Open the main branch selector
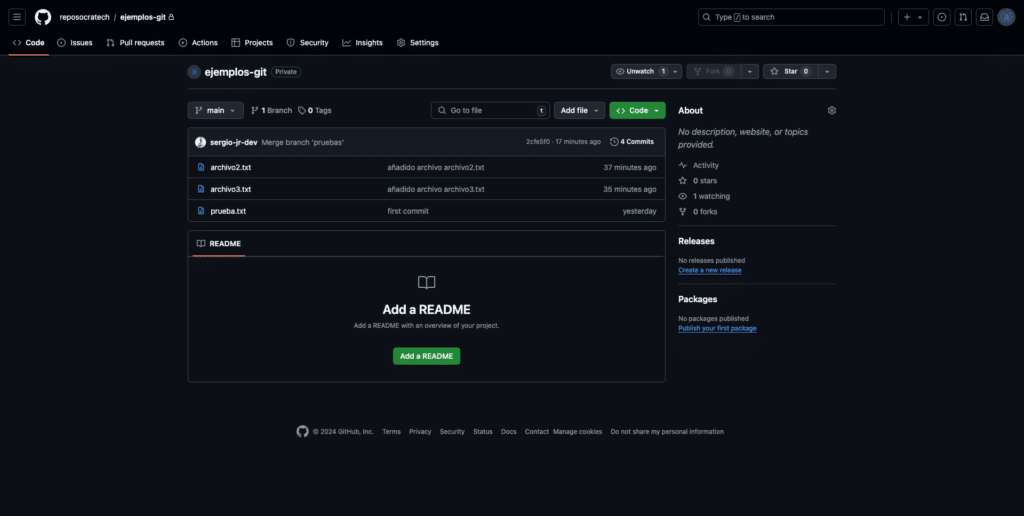 pos(216,110)
